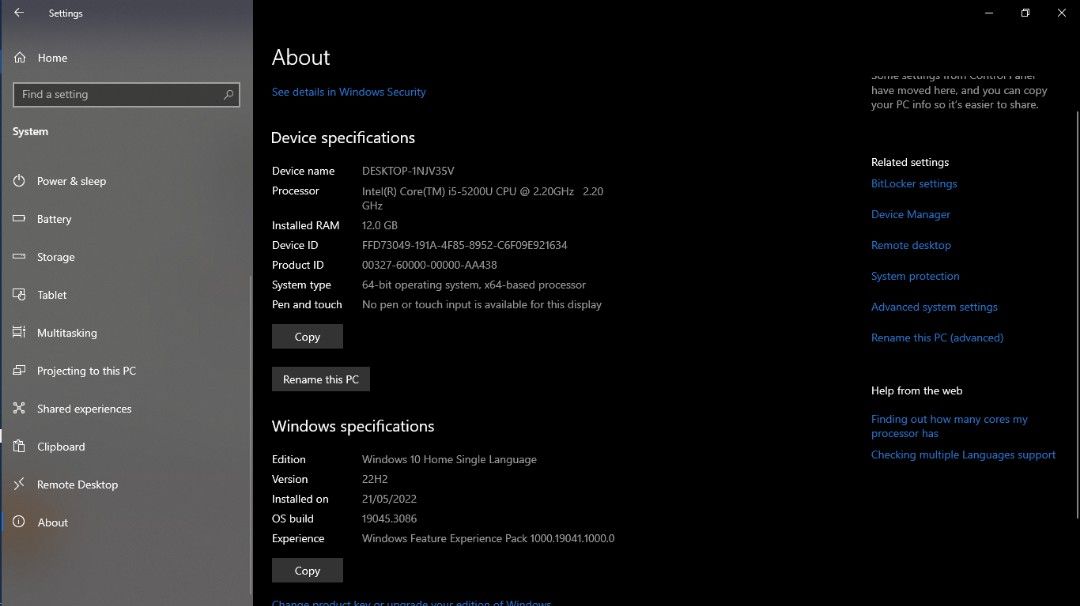The height and width of the screenshot is (606, 1080).
Task: Click the Remote Desktop icon
Action: (19, 483)
